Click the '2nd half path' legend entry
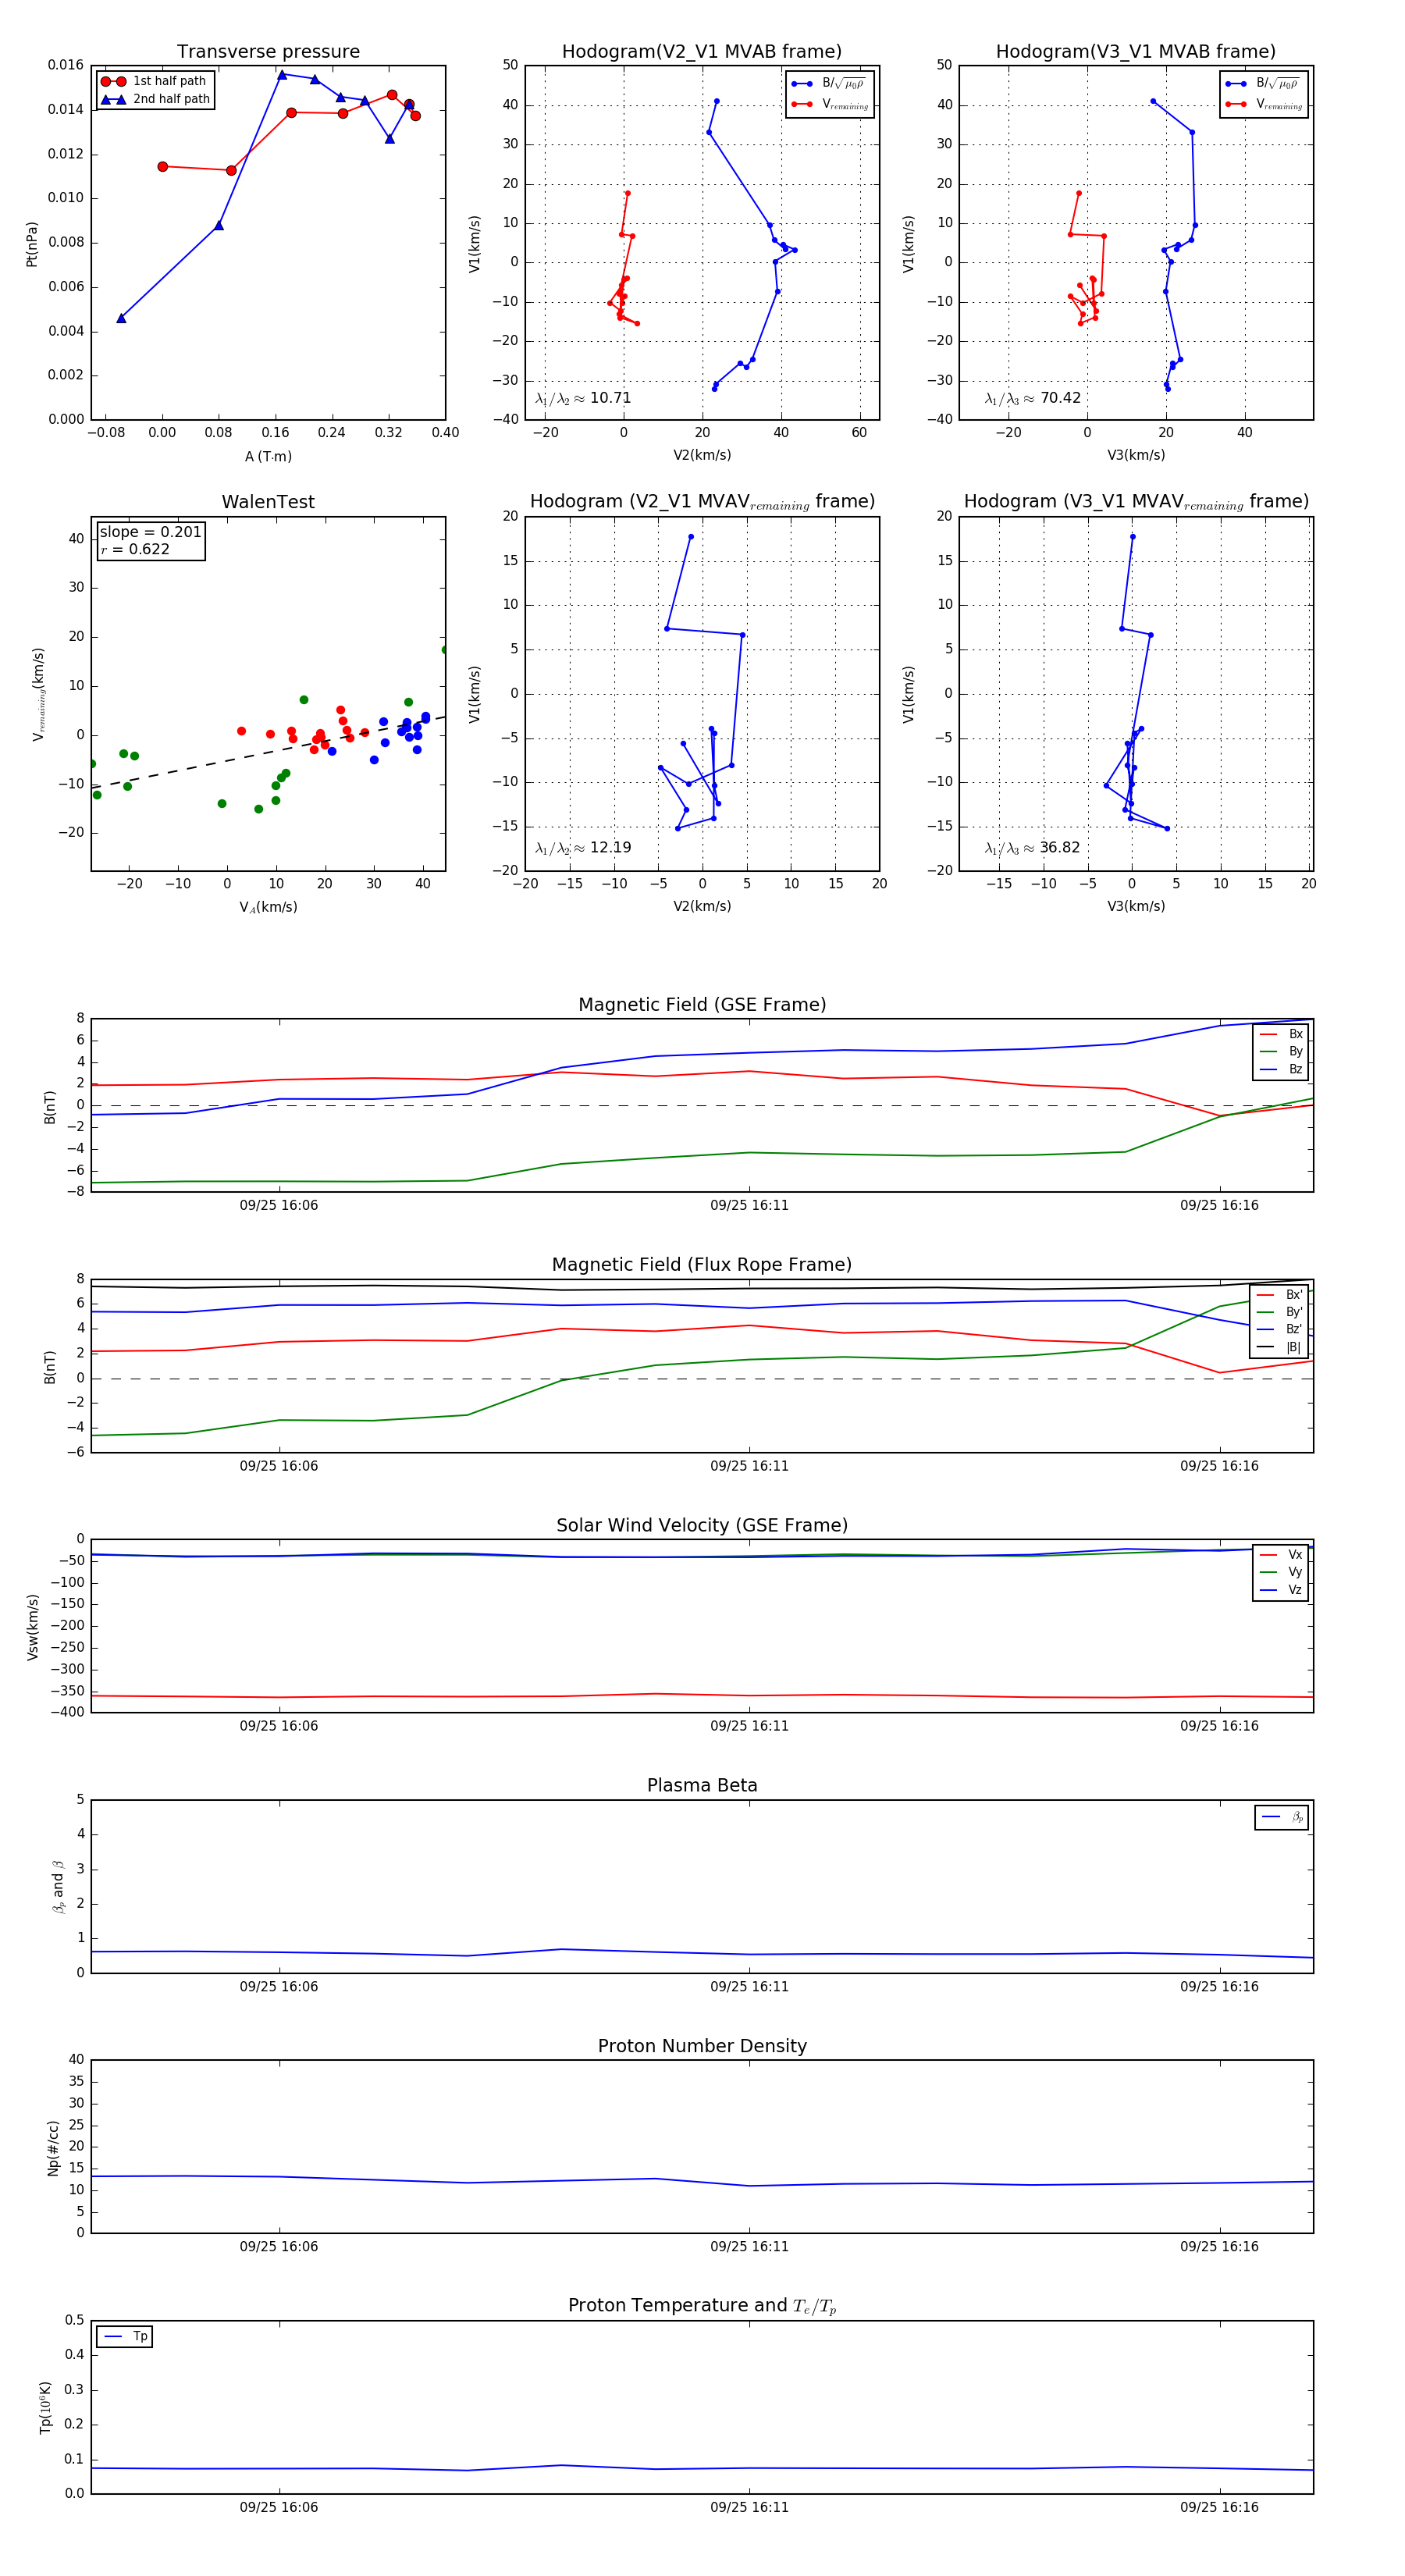Image resolution: width=1405 pixels, height=2576 pixels. coord(156,99)
